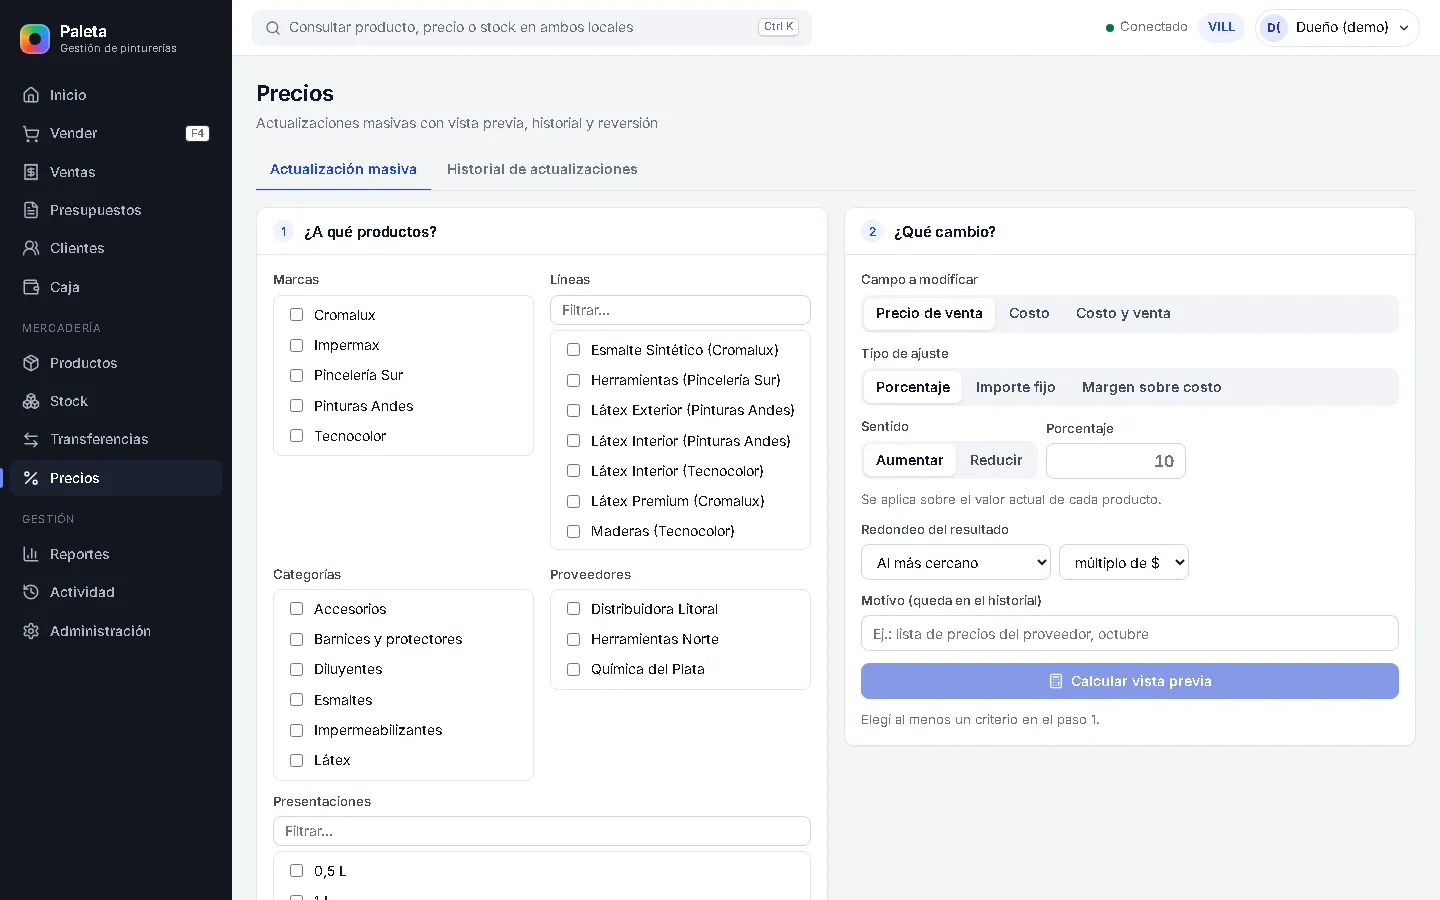This screenshot has width=1440, height=900.
Task: Click the Presentaciones filter input
Action: coord(542,831)
